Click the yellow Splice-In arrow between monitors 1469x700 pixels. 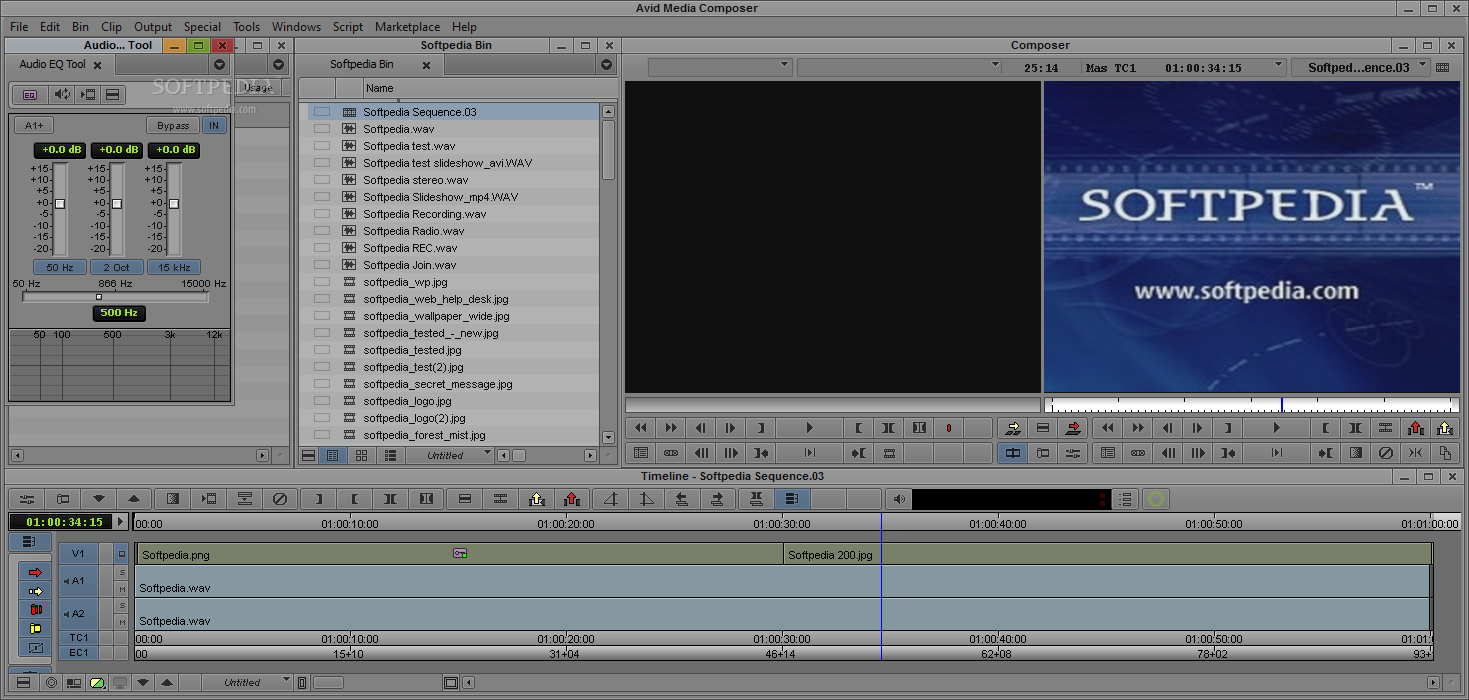coord(1013,428)
